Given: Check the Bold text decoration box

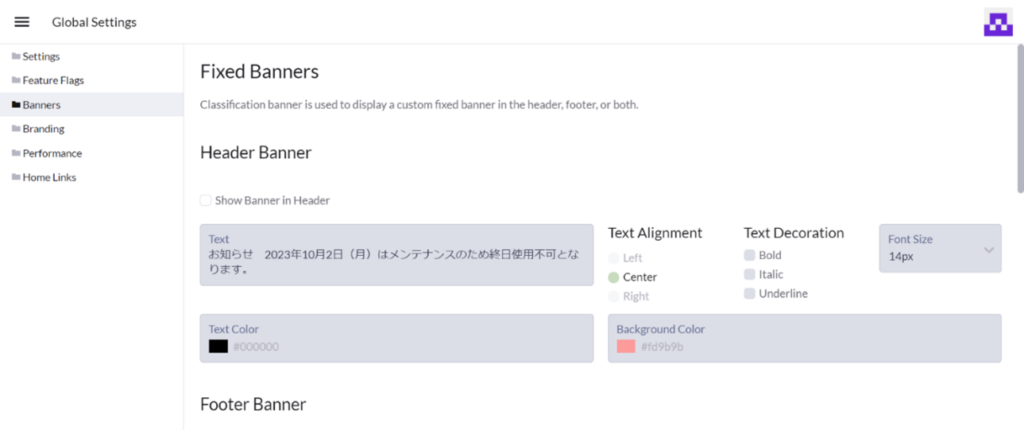Looking at the screenshot, I should point(750,255).
